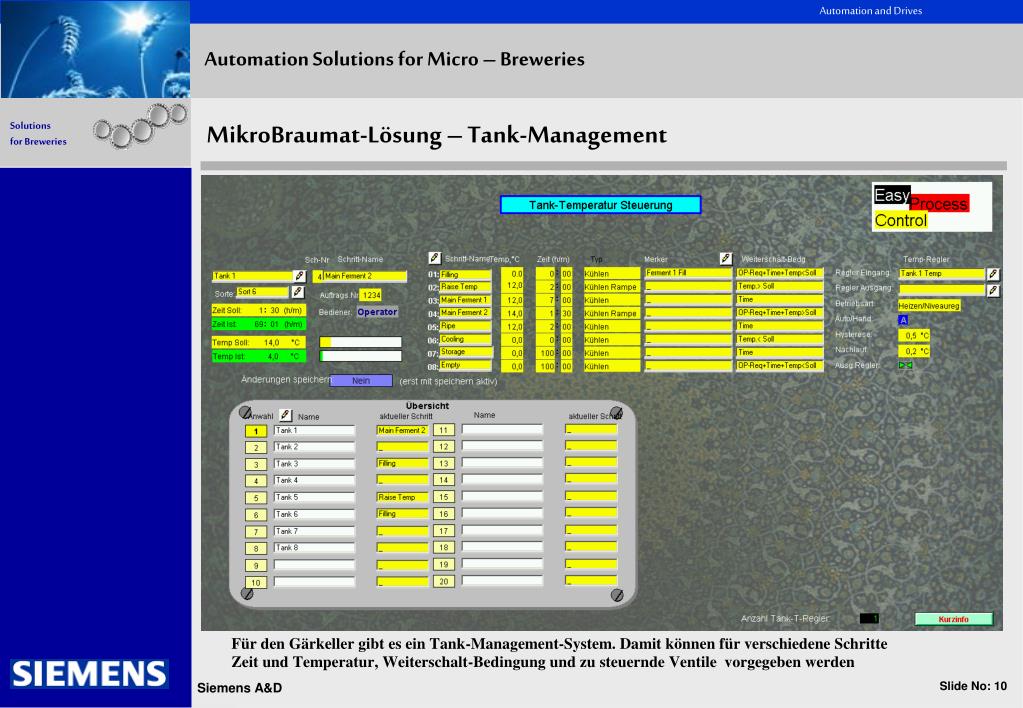Screen dimensions: 1023x708
Task: Open Betriebsart selector Heizen/Niveaureg
Action: [x=929, y=305]
